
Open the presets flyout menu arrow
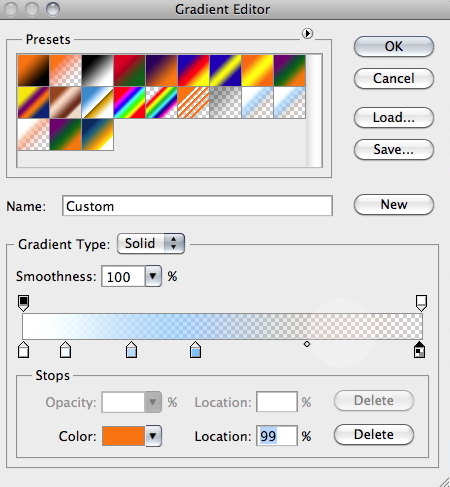pyautogui.click(x=307, y=33)
